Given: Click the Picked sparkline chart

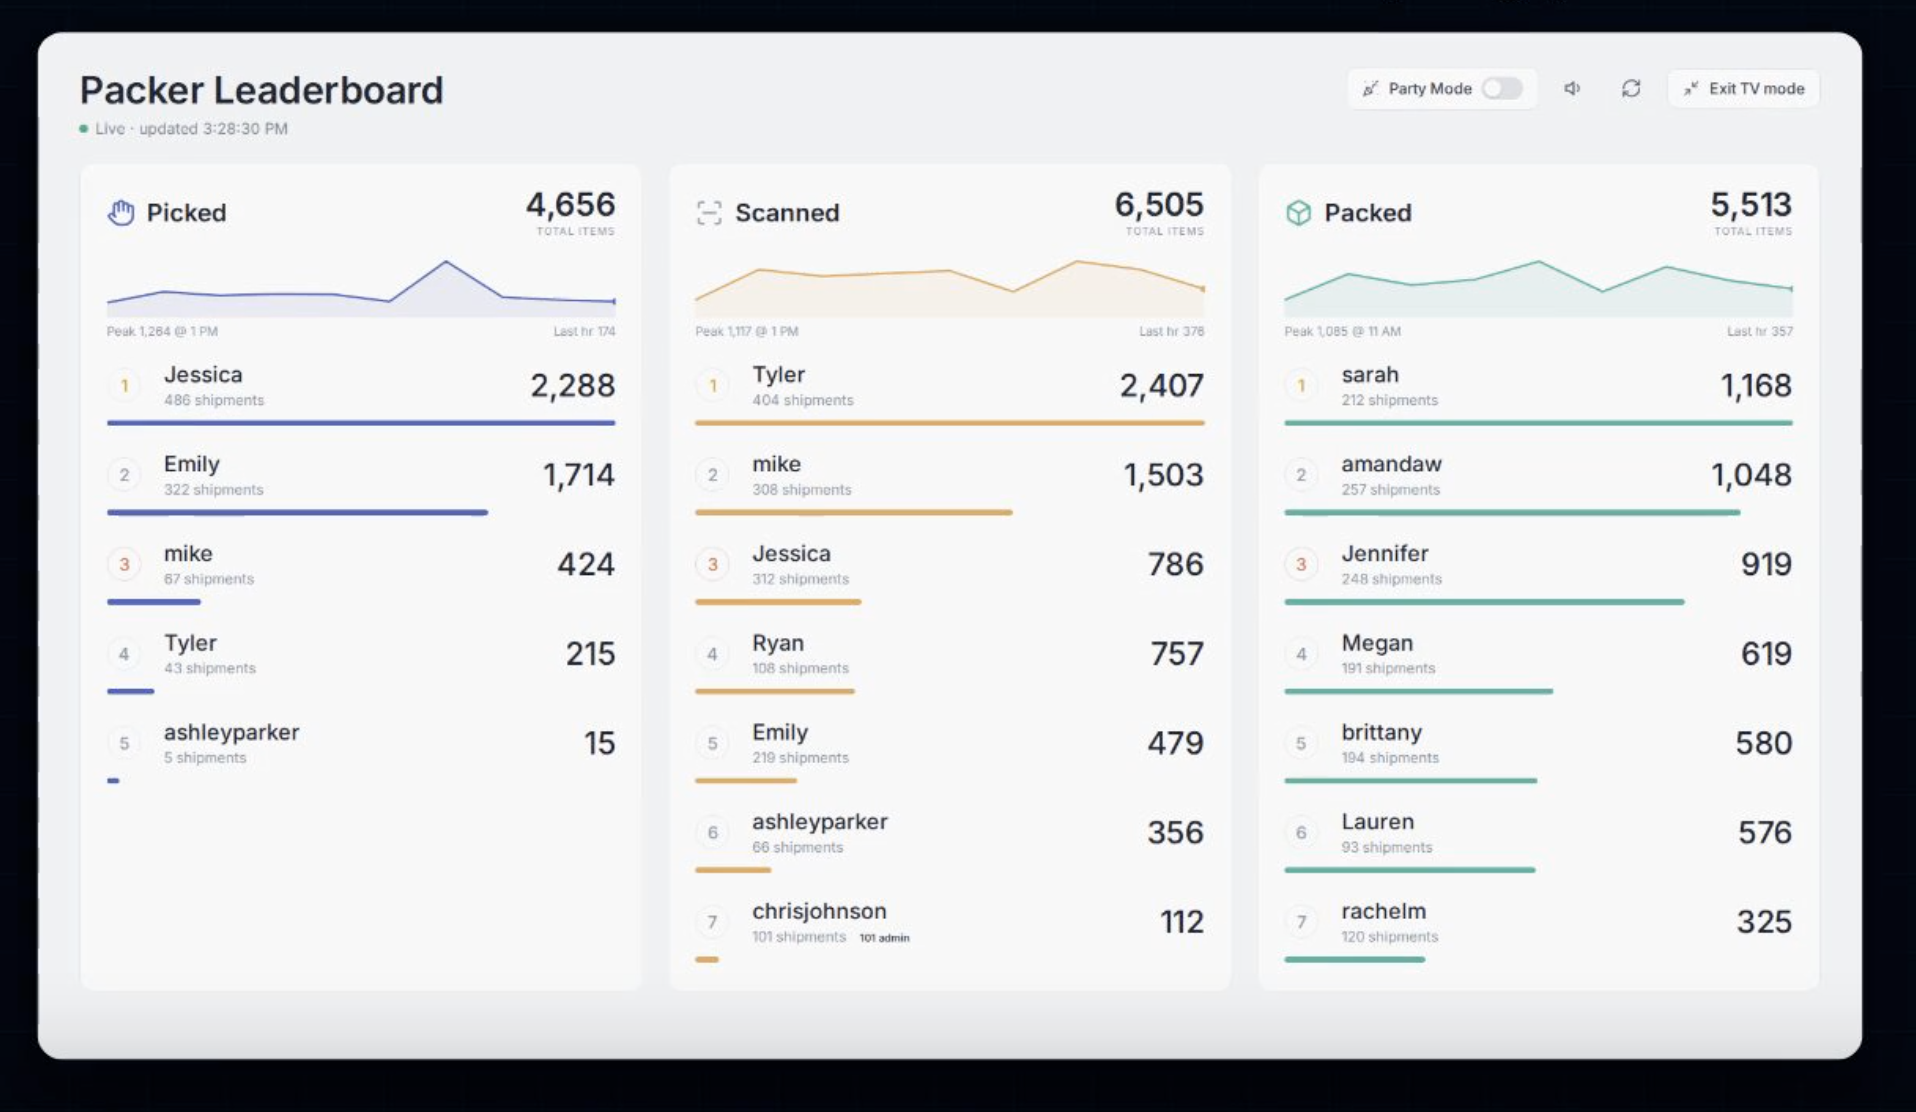Looking at the screenshot, I should point(361,288).
